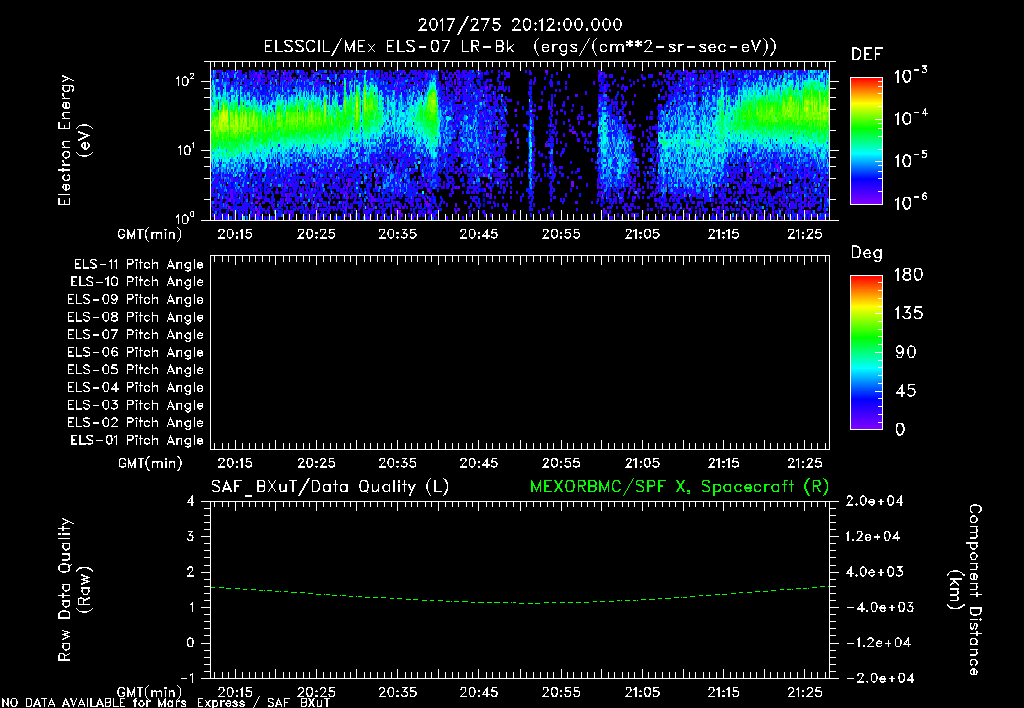Click 'GMT(min)' label under the energy spectrogram

pos(150,234)
